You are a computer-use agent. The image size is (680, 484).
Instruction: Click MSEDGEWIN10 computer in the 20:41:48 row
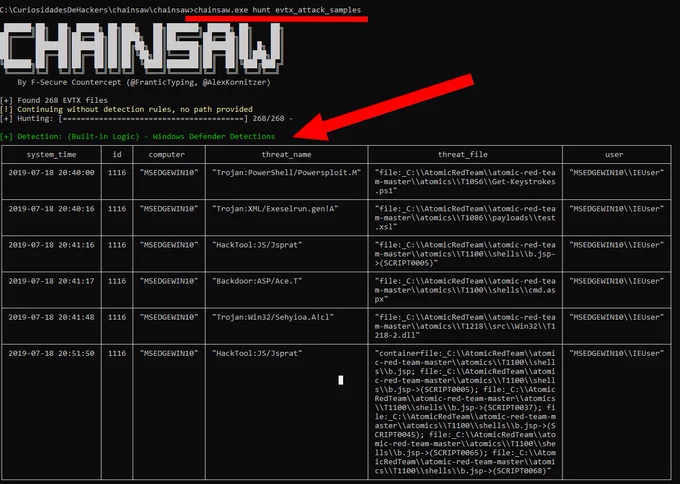[x=169, y=317]
